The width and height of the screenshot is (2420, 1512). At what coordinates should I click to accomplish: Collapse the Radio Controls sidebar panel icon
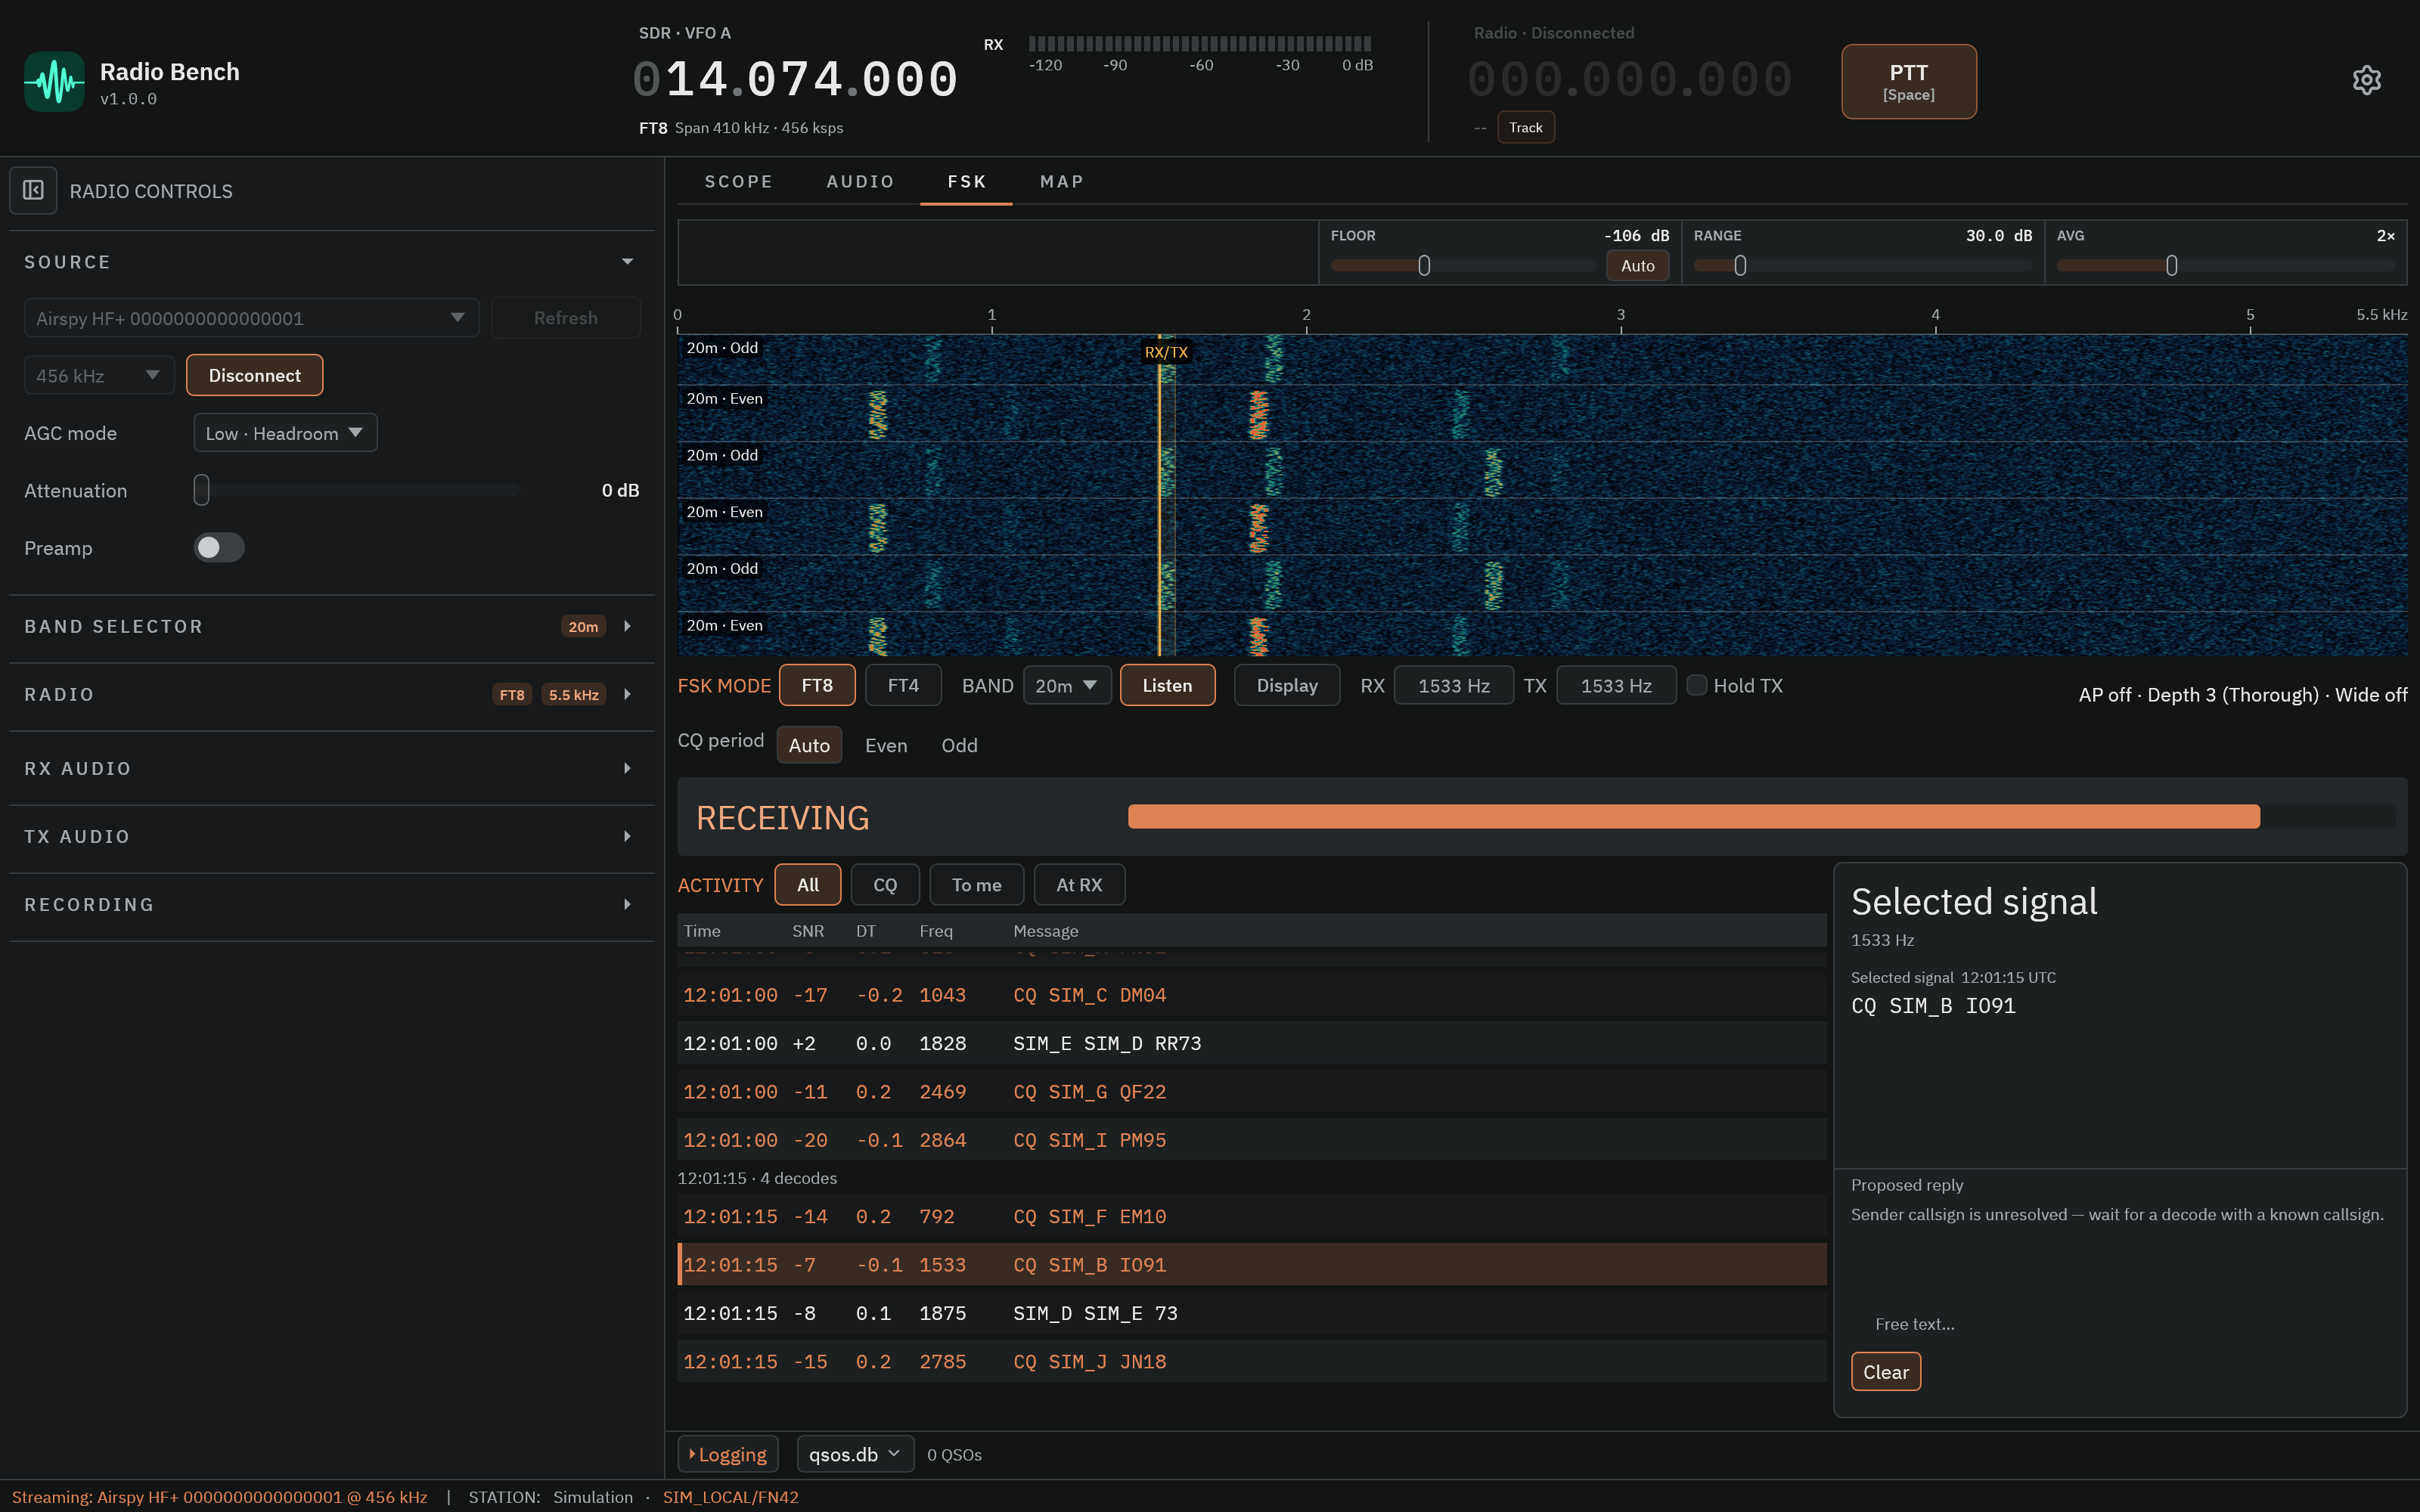point(33,190)
